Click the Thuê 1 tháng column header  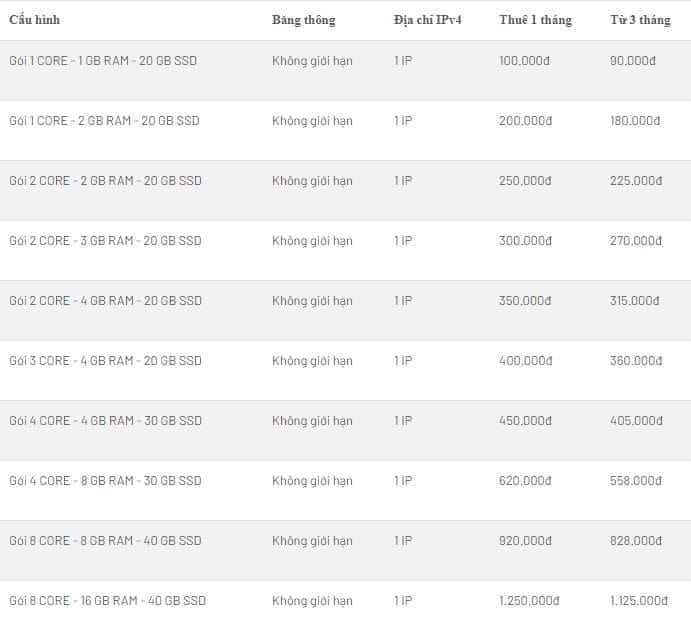point(535,20)
